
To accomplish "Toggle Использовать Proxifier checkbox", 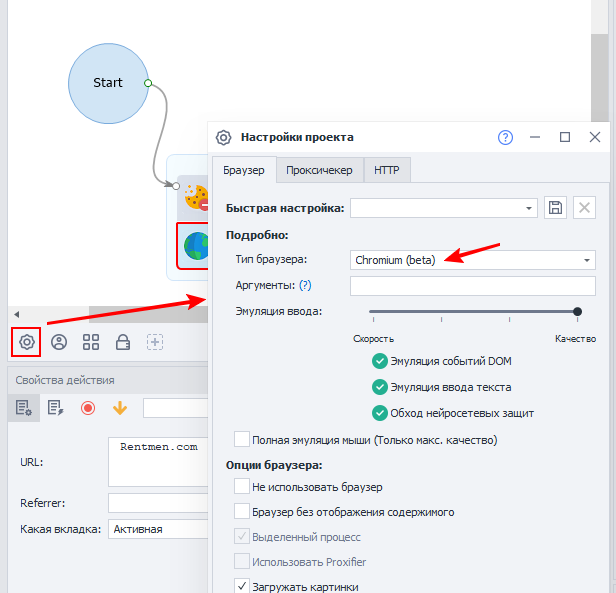I will 242,561.
